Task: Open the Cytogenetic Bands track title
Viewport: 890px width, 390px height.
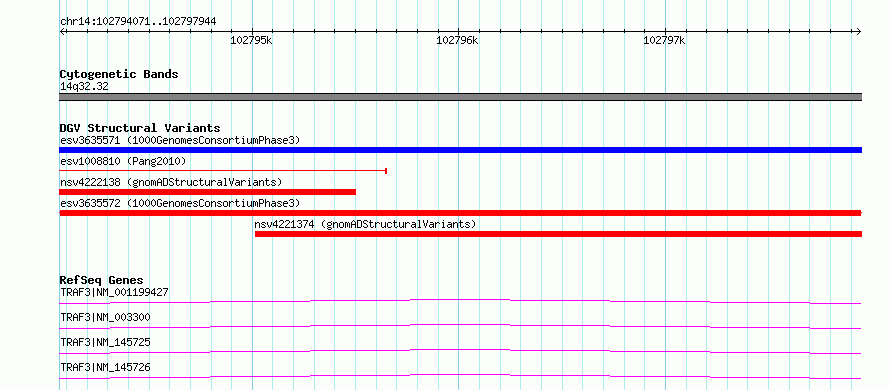Action: 119,74
